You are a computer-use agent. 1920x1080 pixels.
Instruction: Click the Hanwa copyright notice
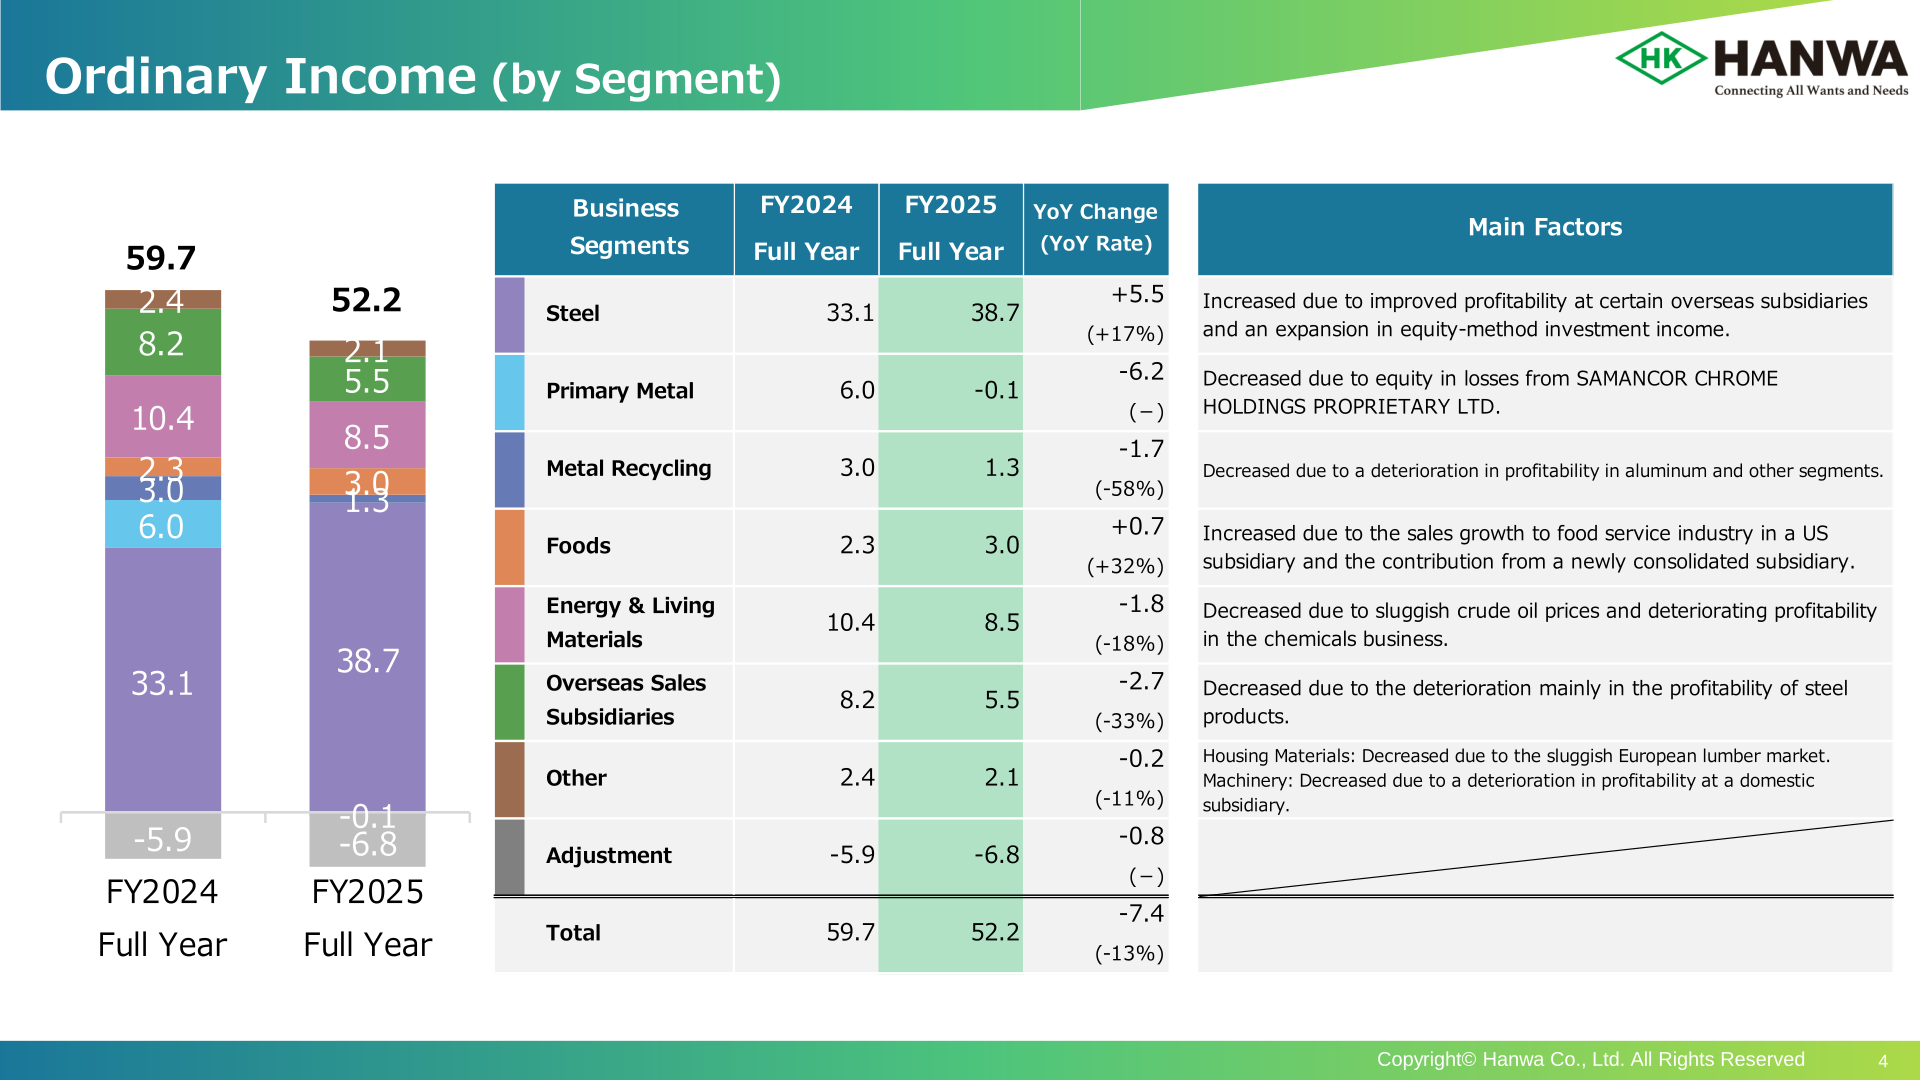[x=1590, y=1060]
